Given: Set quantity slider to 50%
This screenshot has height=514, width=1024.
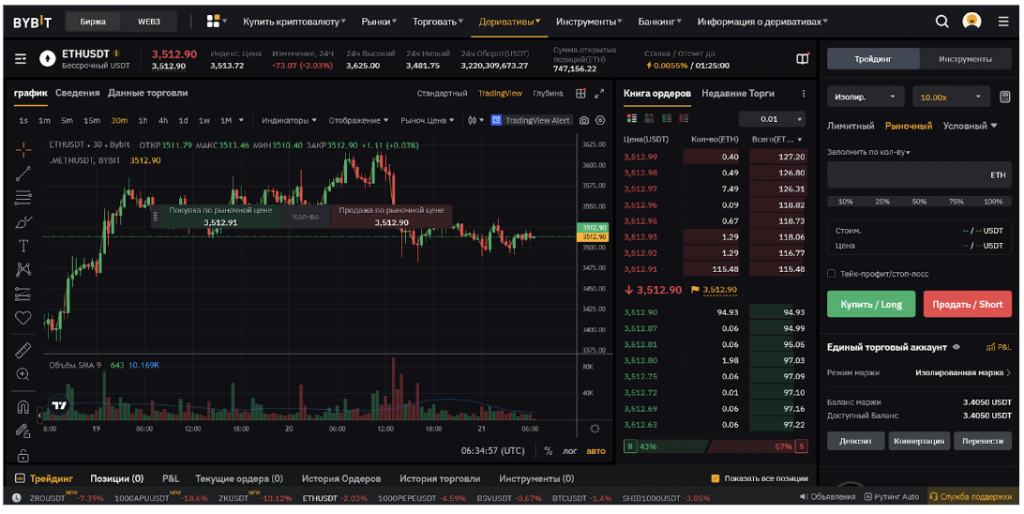Looking at the screenshot, I should click(x=918, y=201).
